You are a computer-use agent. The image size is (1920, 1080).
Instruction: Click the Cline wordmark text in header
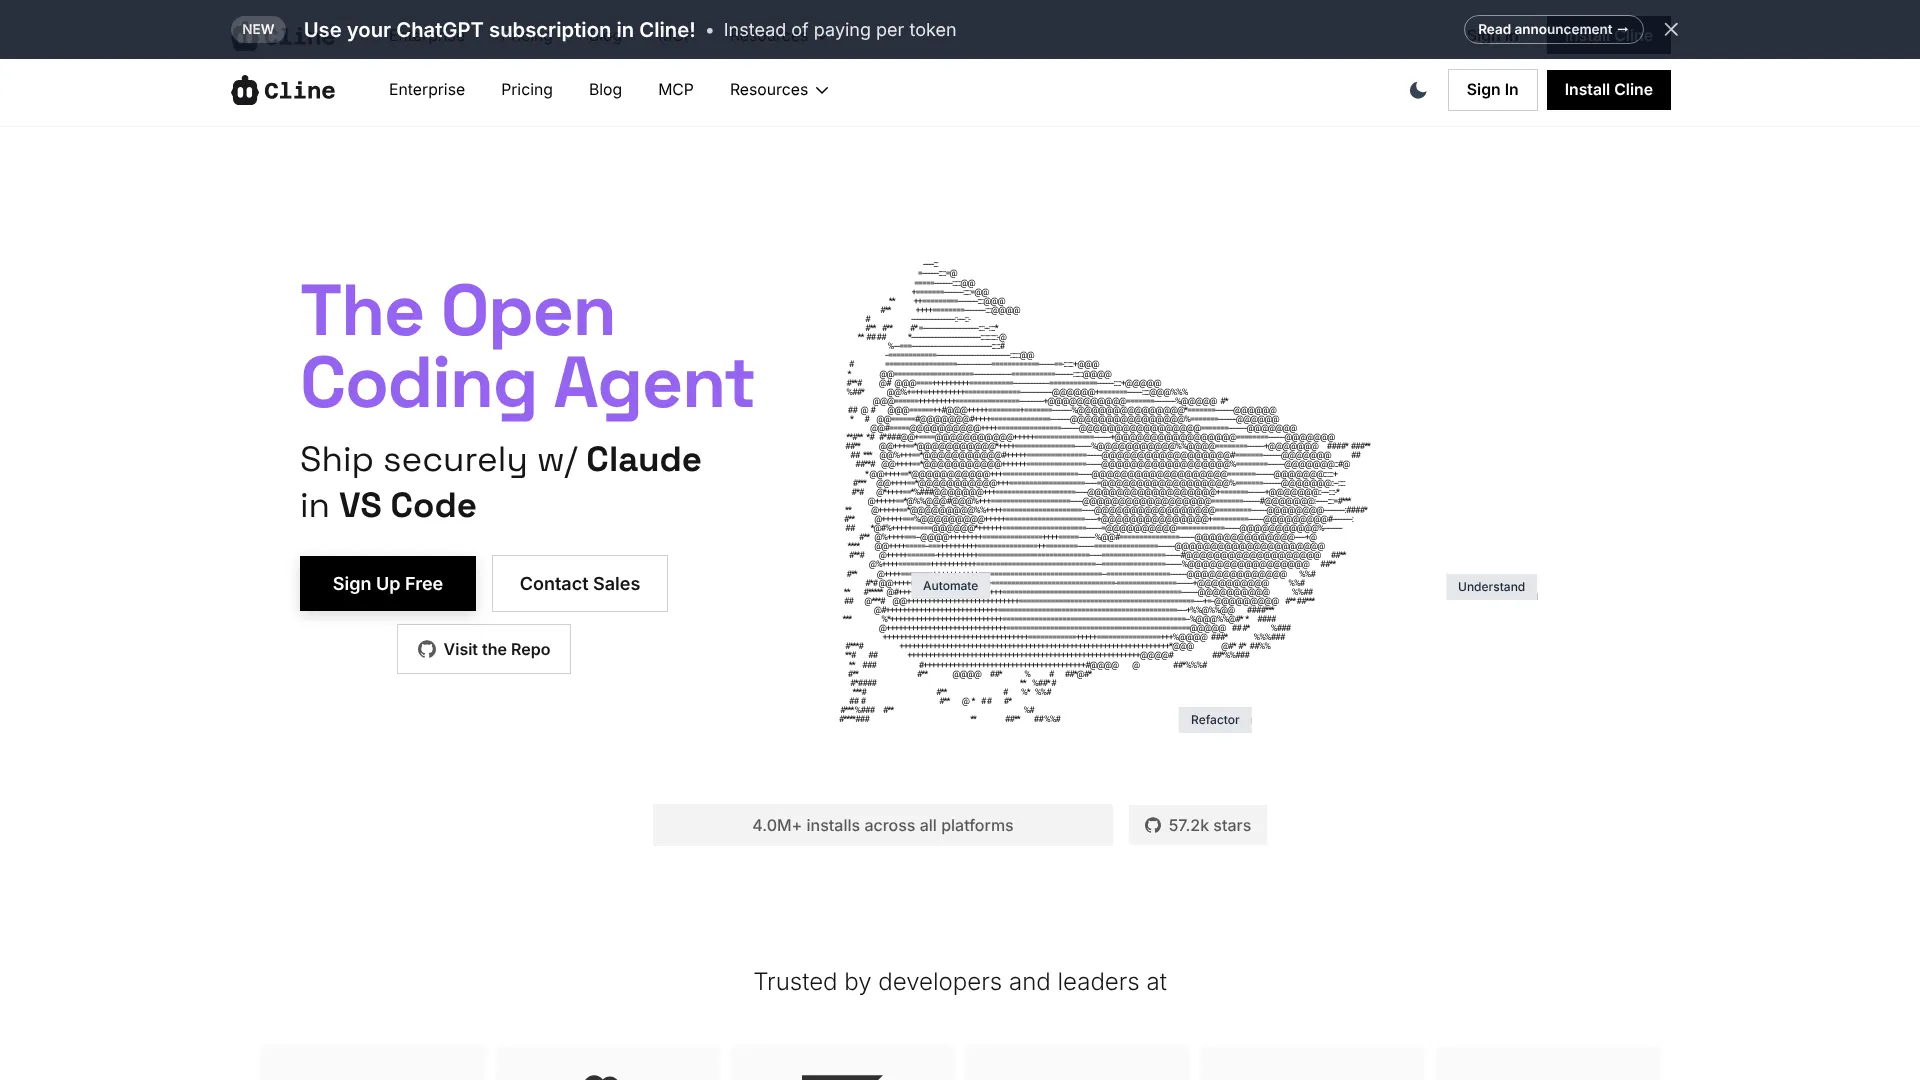coord(300,90)
